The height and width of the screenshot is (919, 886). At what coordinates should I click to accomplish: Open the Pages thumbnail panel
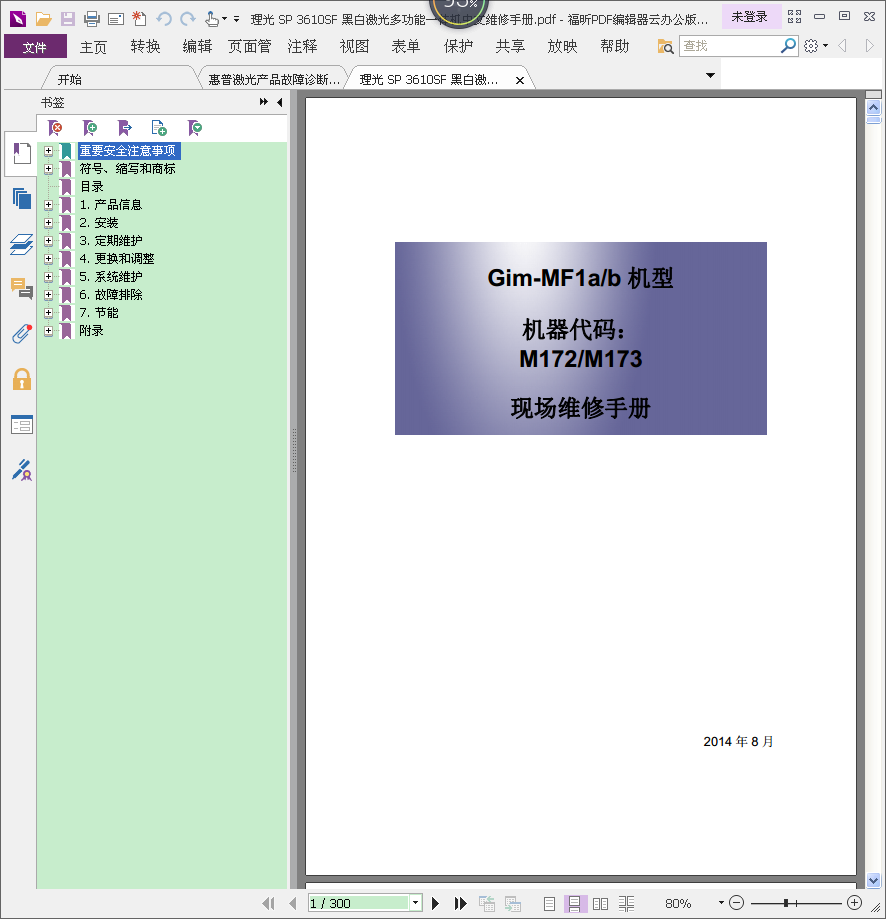click(x=22, y=199)
